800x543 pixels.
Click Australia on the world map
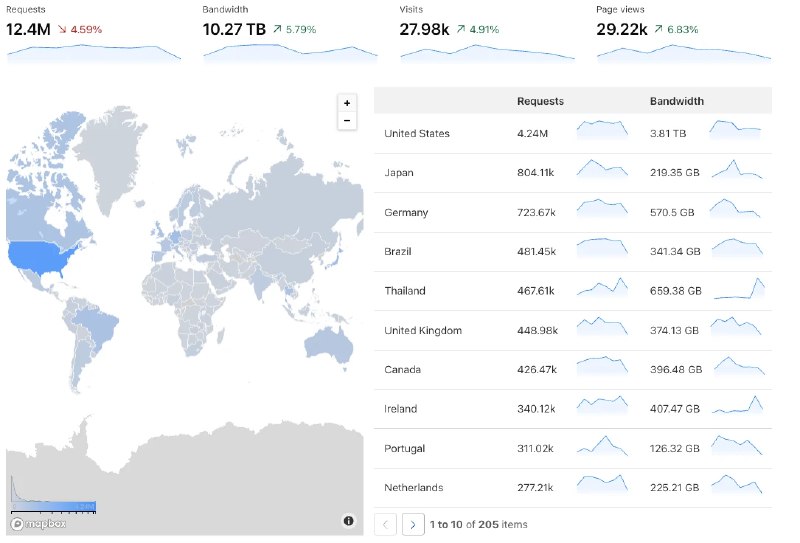(329, 343)
